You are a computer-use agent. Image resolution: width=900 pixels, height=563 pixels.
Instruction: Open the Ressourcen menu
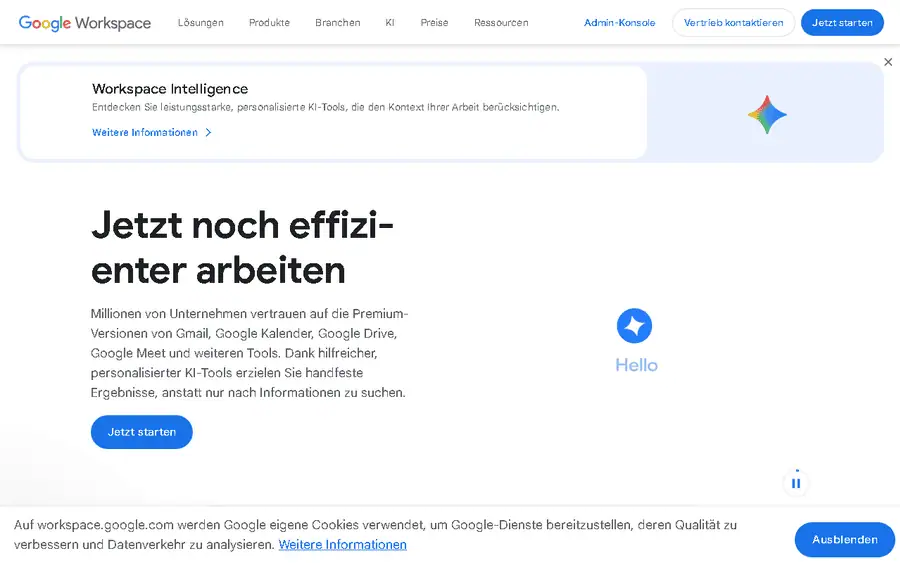pyautogui.click(x=501, y=22)
